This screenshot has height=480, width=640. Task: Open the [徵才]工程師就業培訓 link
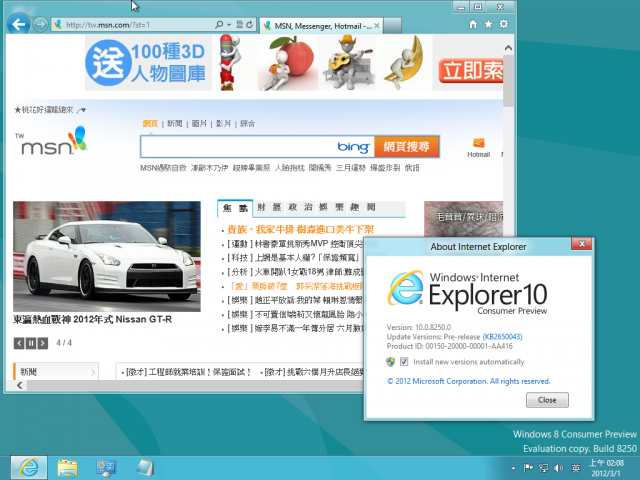tap(188, 372)
